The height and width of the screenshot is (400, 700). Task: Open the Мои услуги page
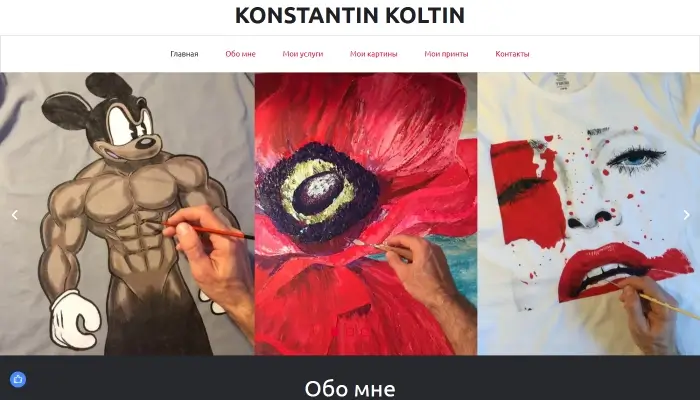[x=303, y=54]
